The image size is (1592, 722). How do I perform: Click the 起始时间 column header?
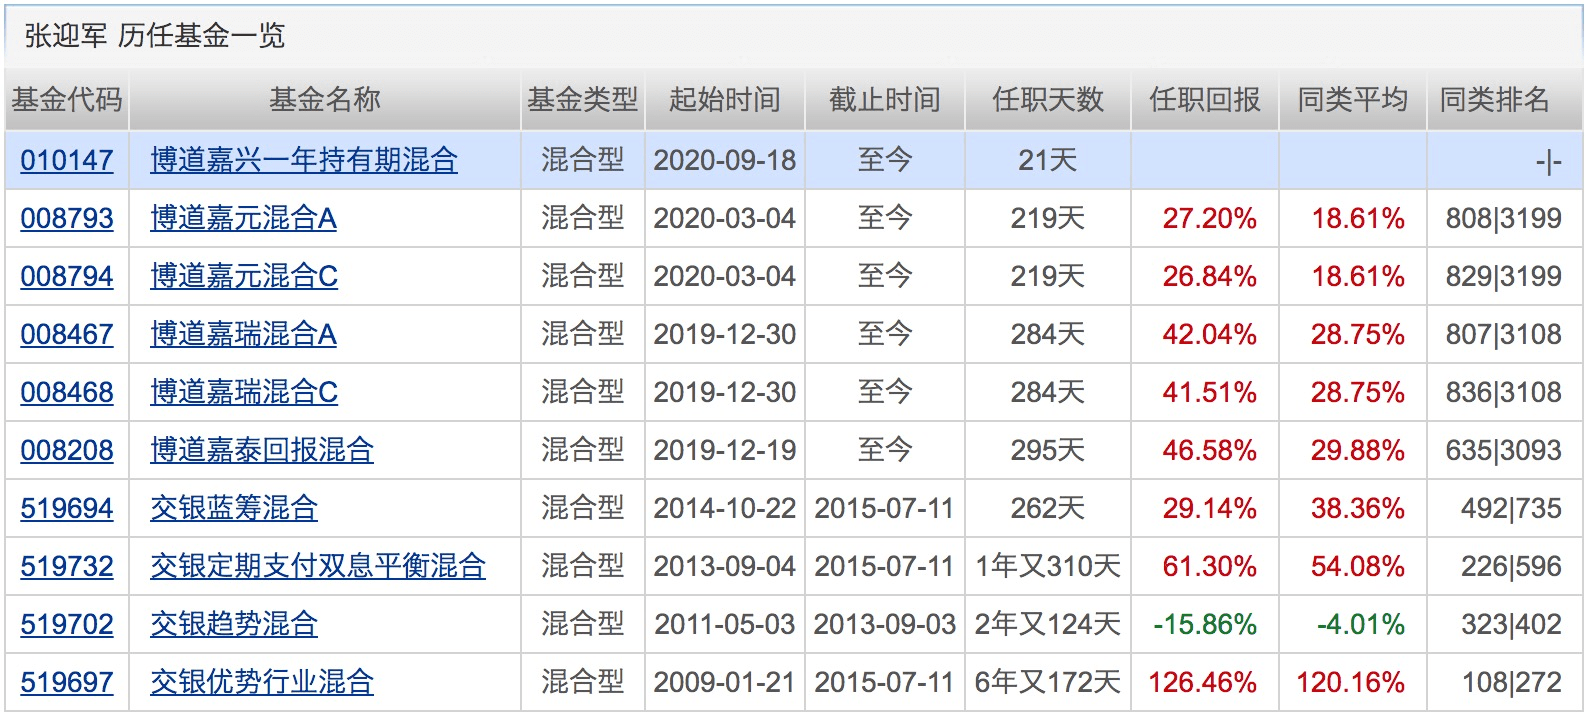(x=725, y=100)
